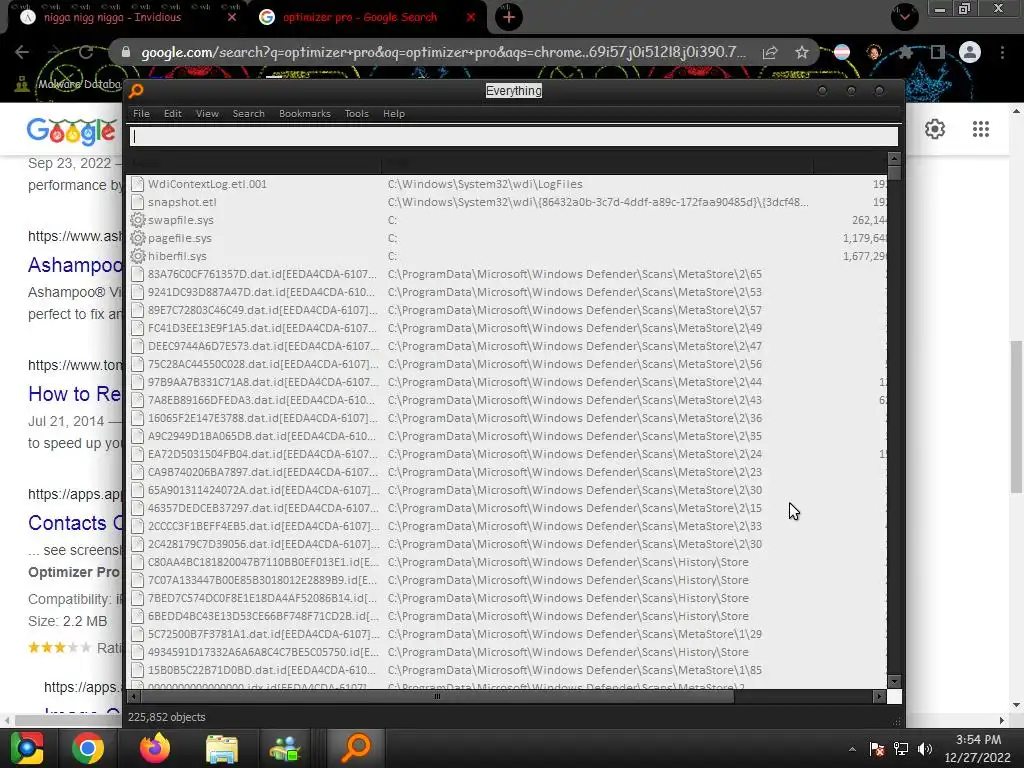Open the Google apps grid
This screenshot has height=768, width=1024.
click(981, 129)
